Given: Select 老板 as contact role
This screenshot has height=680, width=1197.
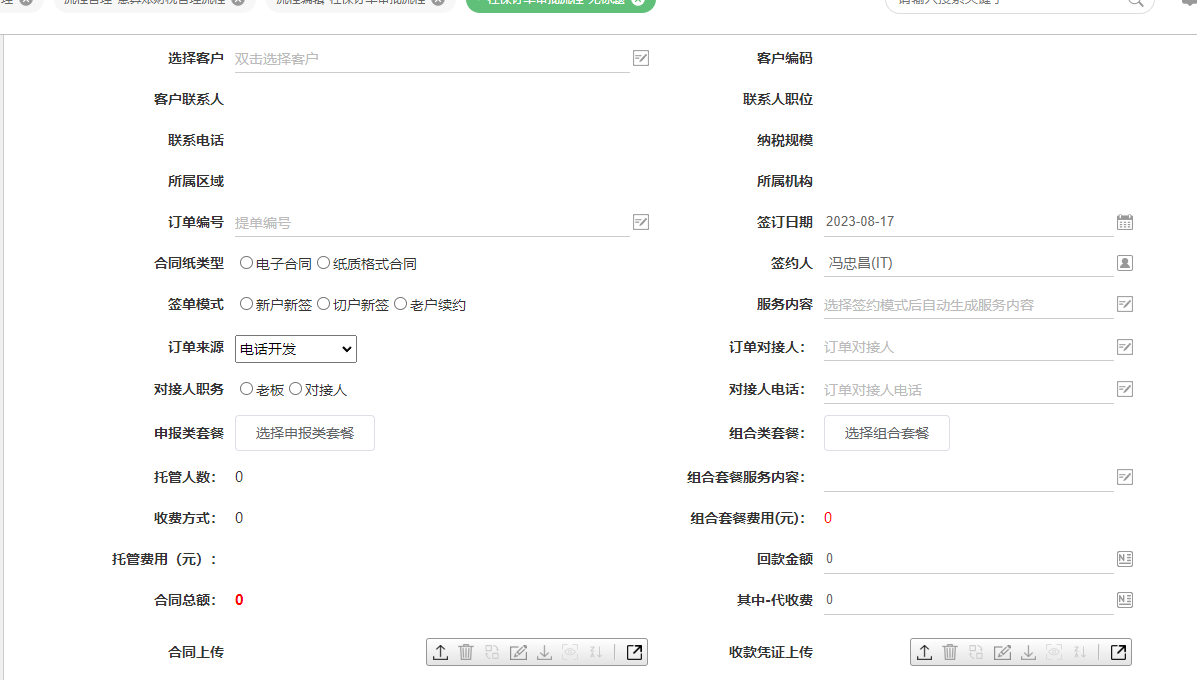Looking at the screenshot, I should (246, 389).
